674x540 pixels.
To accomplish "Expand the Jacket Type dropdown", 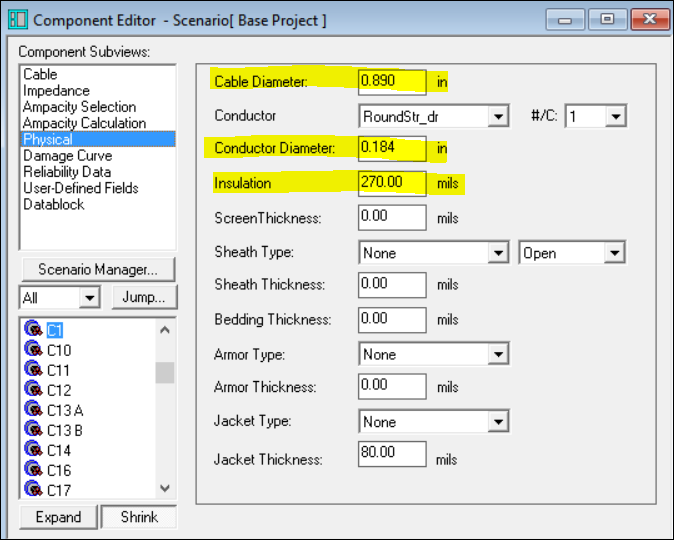I will point(498,422).
